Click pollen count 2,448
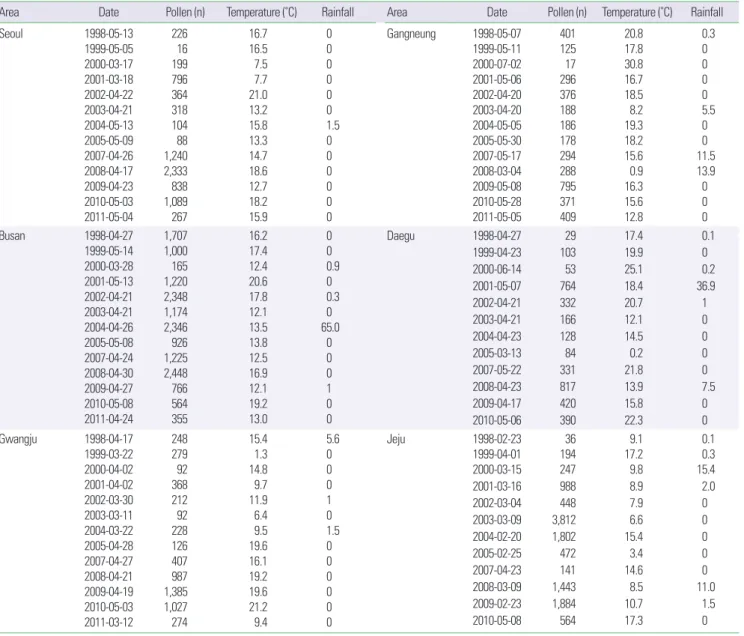744x636 pixels. click(176, 373)
